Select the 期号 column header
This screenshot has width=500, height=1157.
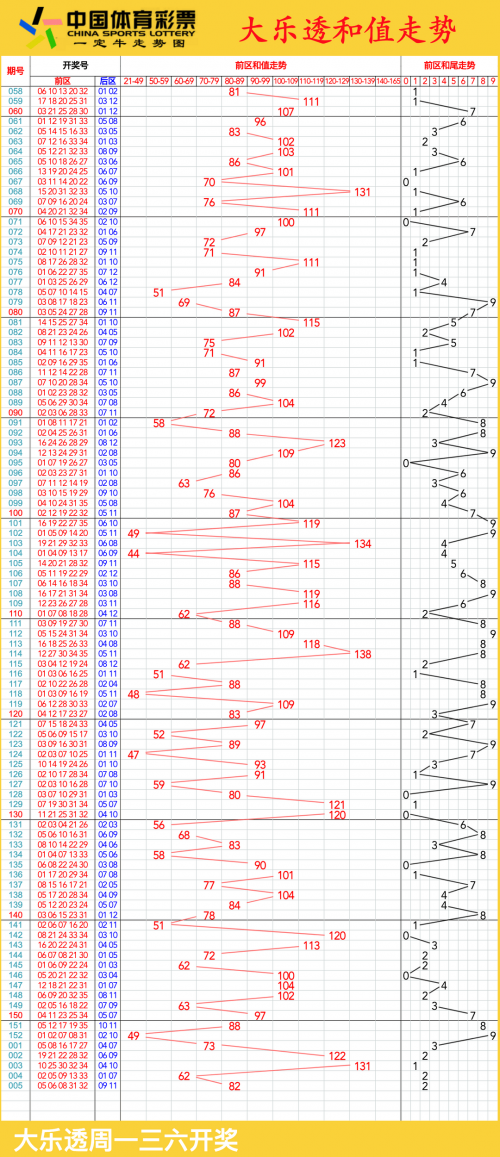(x=15, y=71)
